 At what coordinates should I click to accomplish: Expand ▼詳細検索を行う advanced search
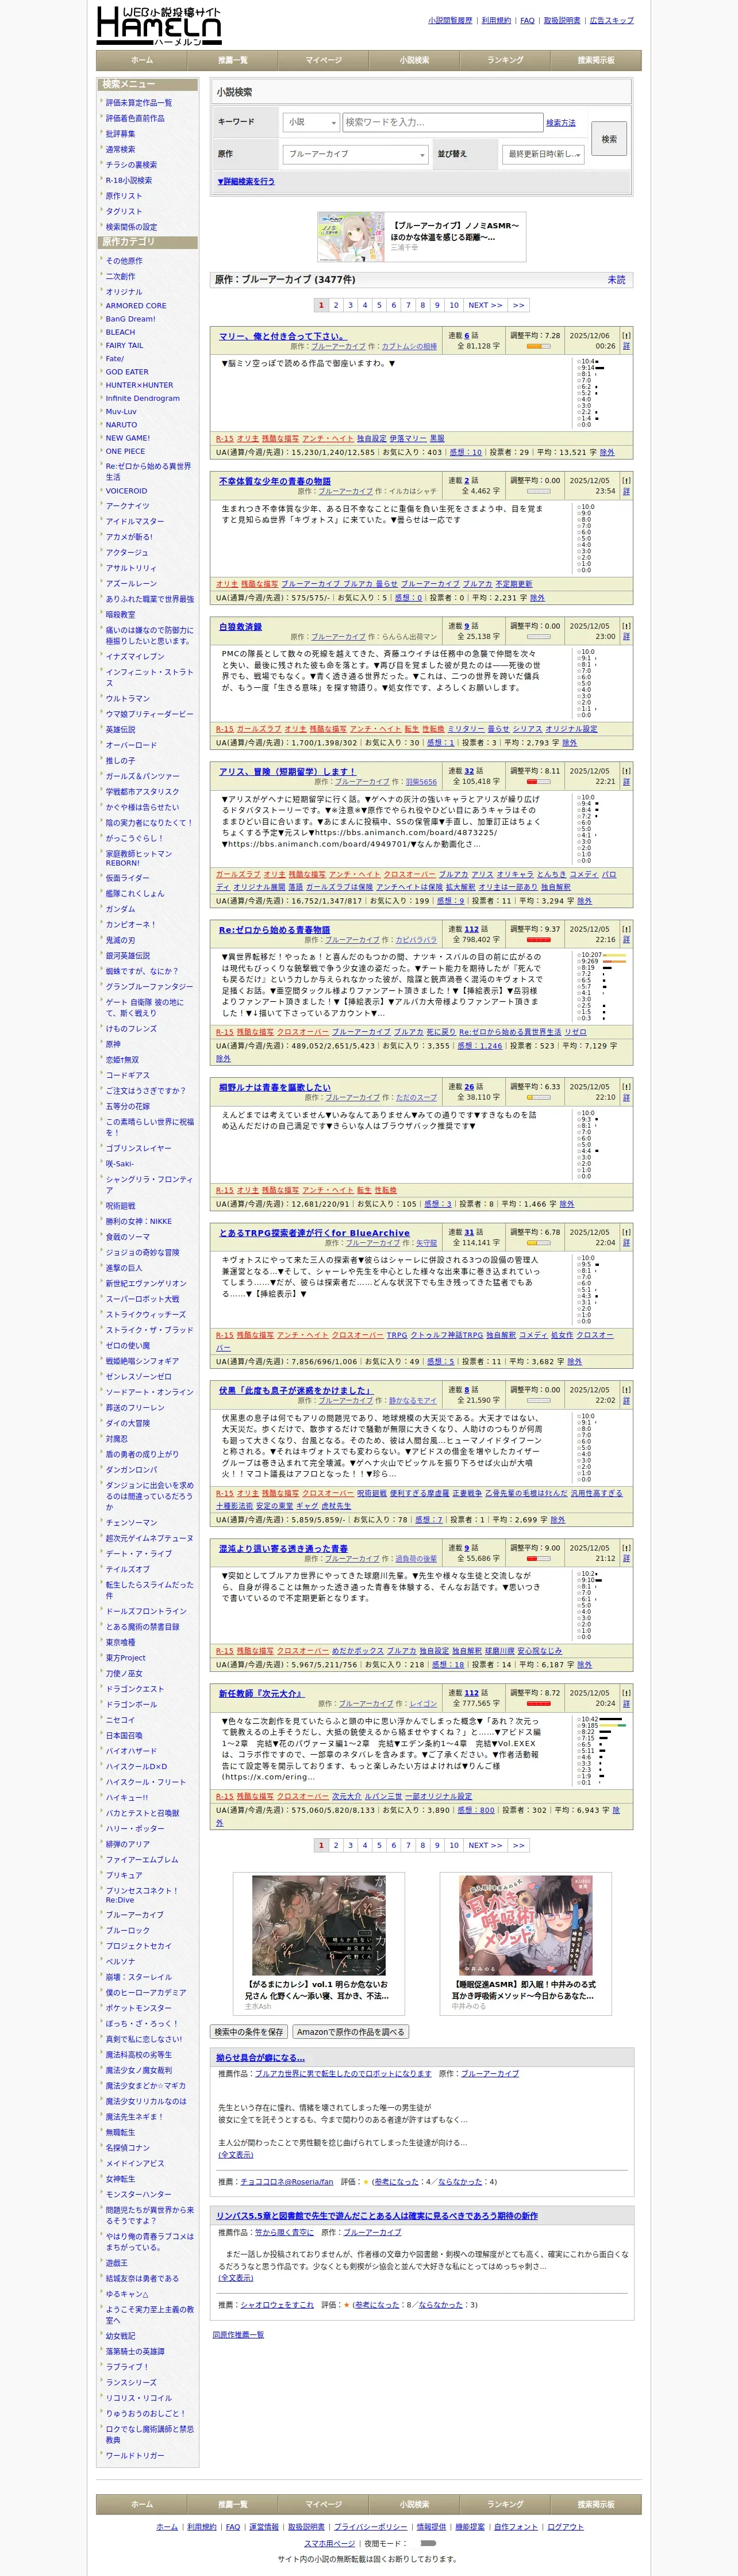tap(246, 182)
